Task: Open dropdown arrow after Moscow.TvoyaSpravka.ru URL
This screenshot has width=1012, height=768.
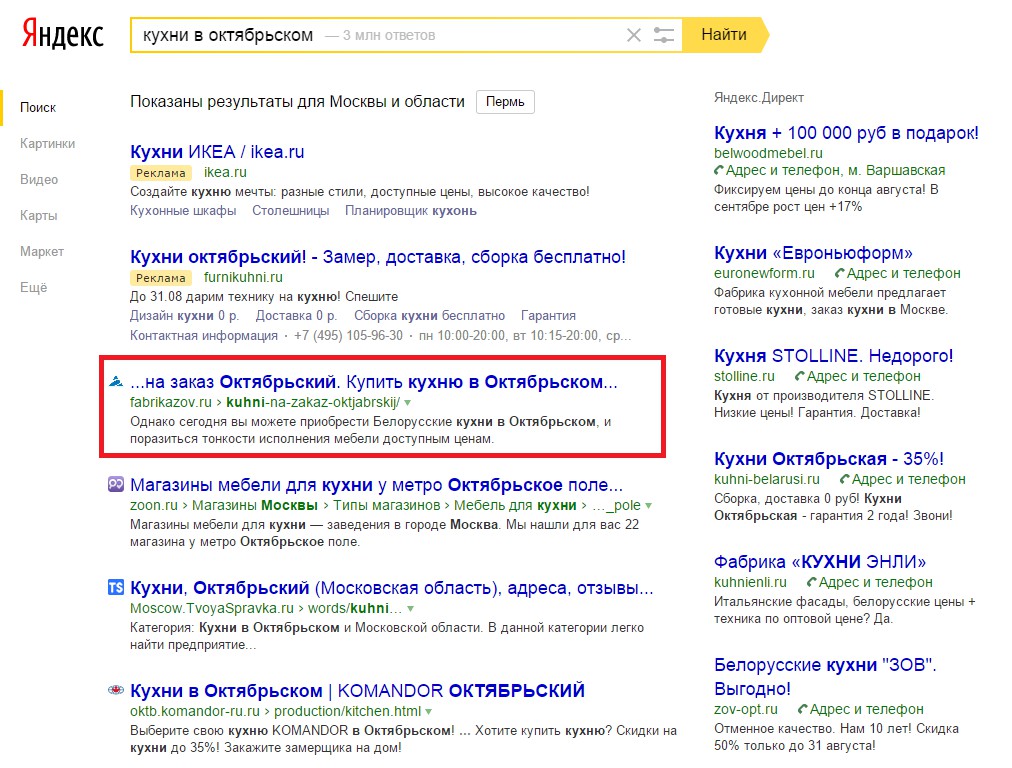Action: tap(410, 608)
